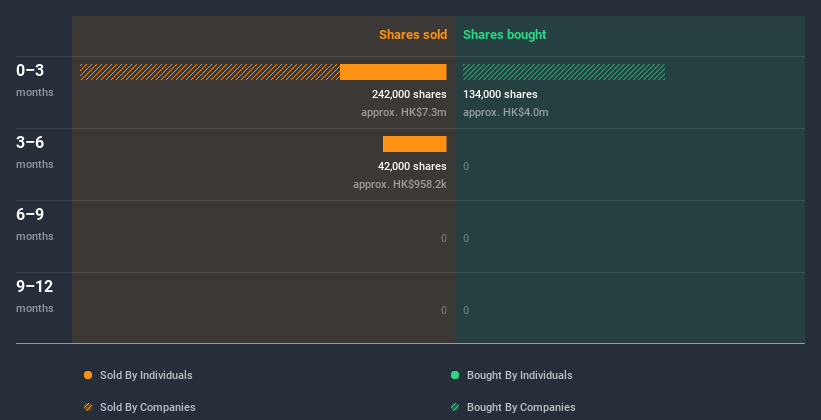Image resolution: width=821 pixels, height=420 pixels.
Task: Click the approx. HK$7.3m label
Action: coord(404,112)
